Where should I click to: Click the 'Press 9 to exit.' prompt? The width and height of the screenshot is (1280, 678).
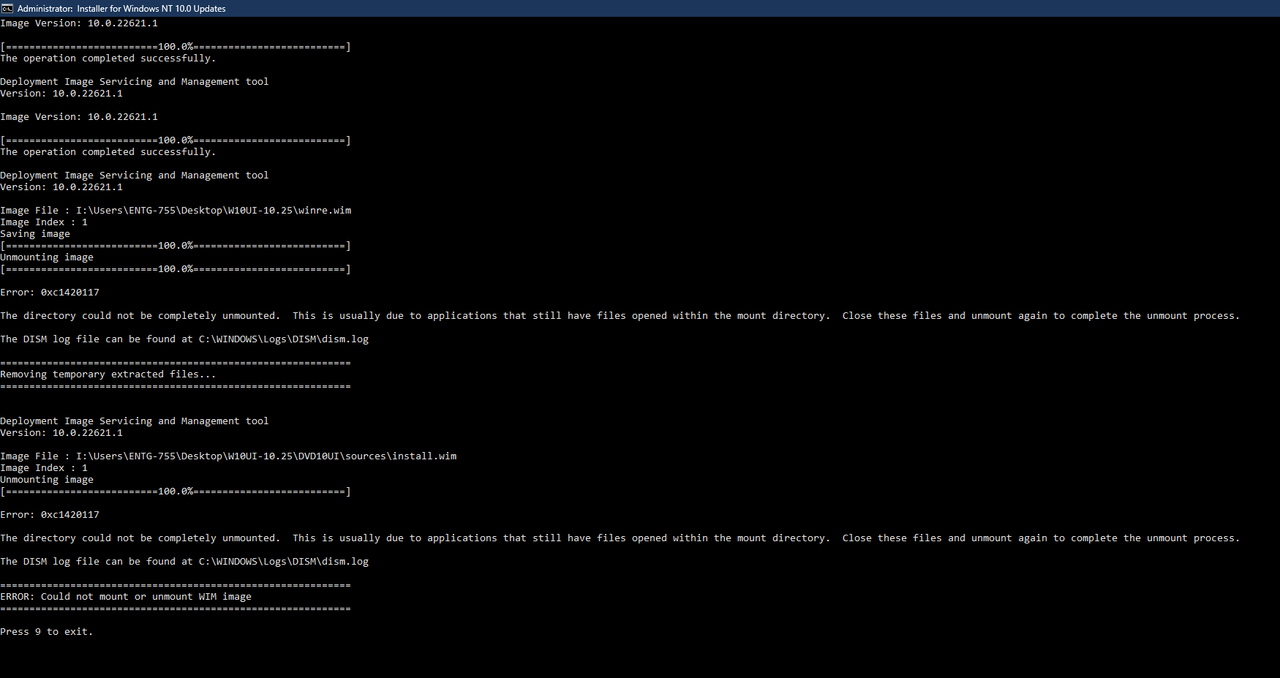pos(47,632)
